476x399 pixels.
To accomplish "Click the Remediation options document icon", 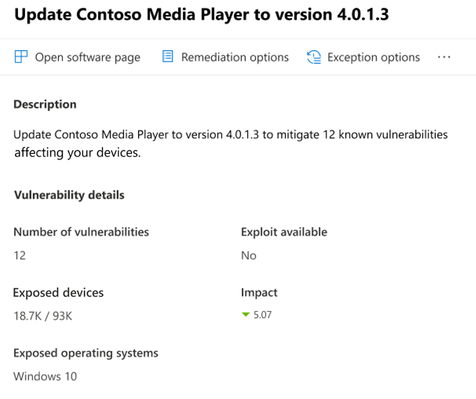I will point(168,56).
